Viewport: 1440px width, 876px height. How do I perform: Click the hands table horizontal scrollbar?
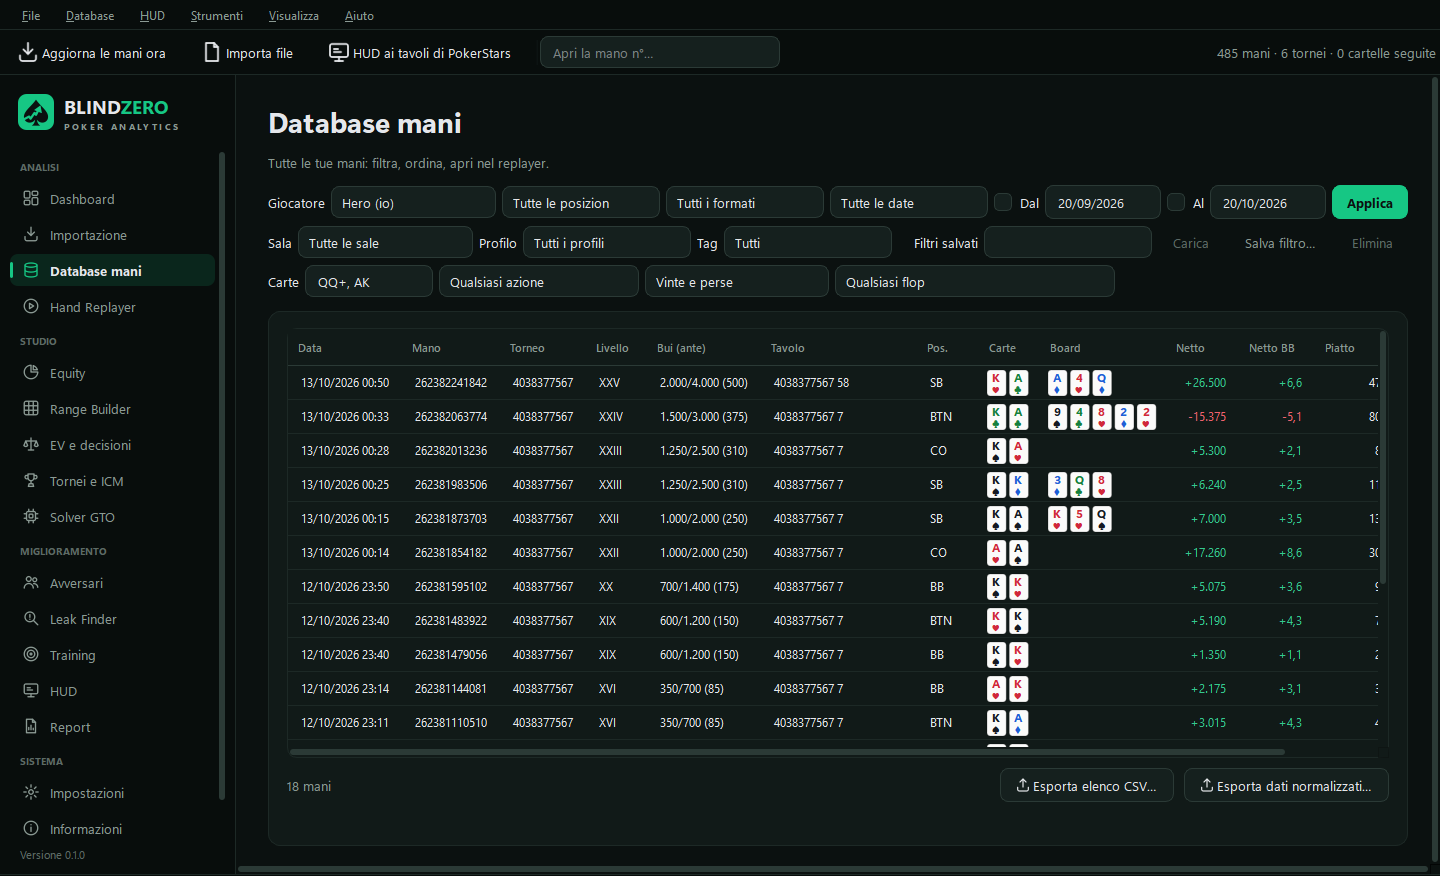click(786, 751)
